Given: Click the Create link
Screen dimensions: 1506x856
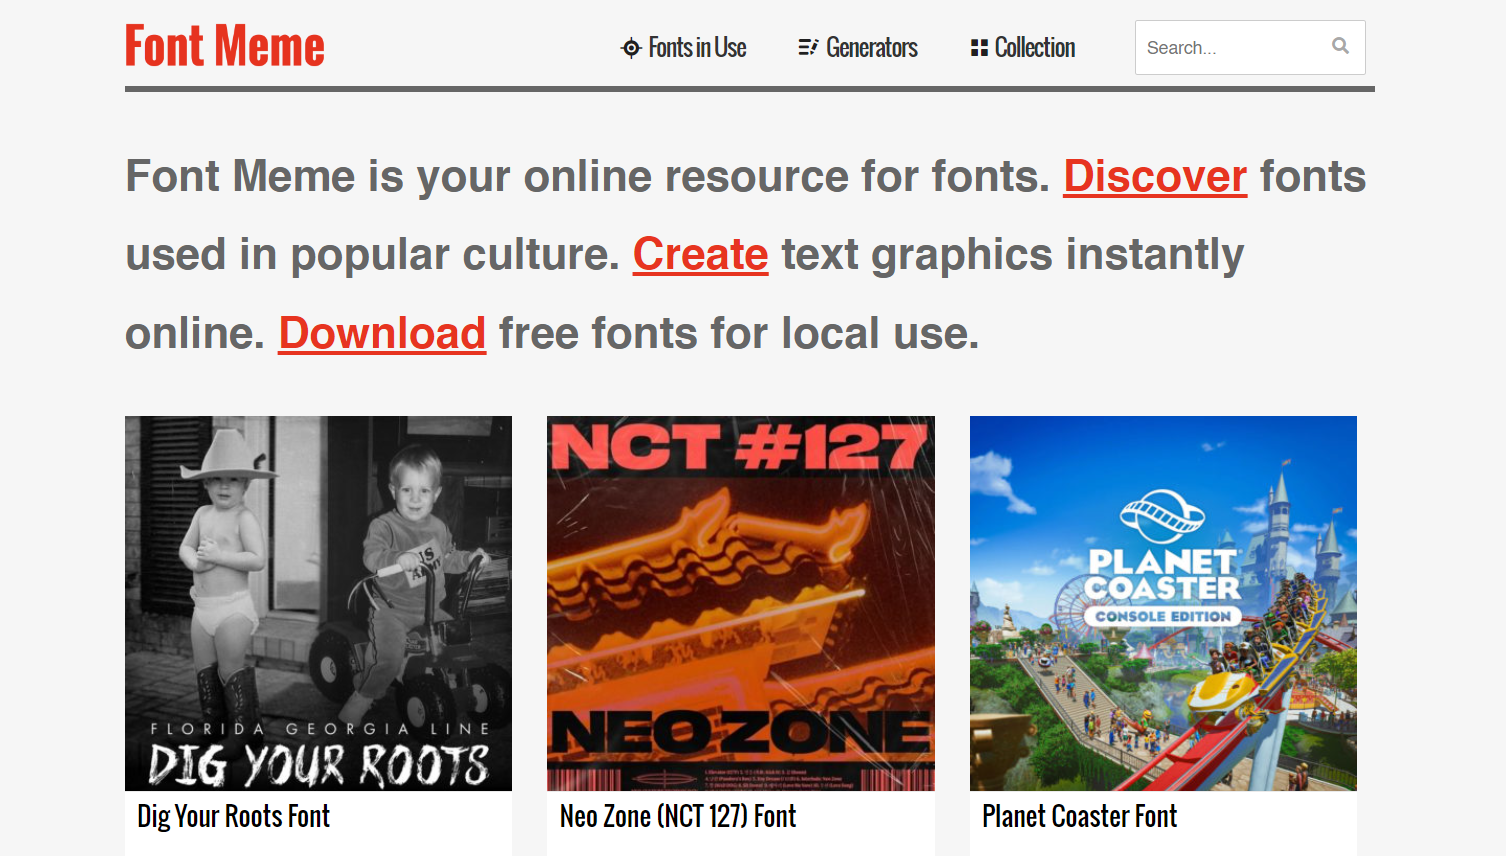Looking at the screenshot, I should pos(700,255).
